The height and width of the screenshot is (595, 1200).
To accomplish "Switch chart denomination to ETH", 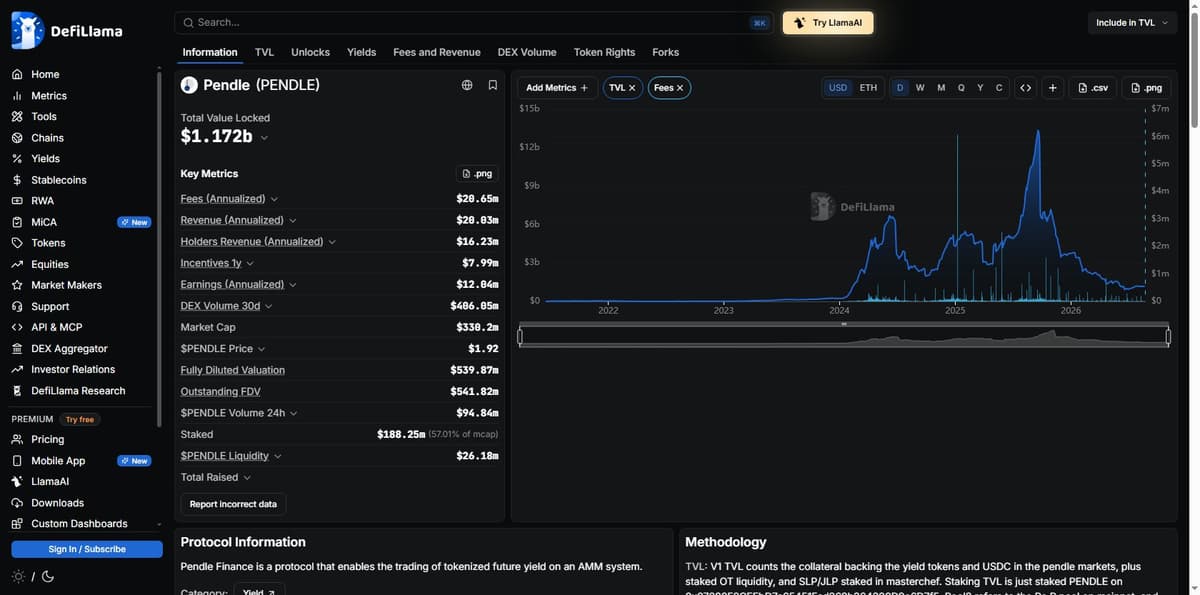I will [868, 88].
